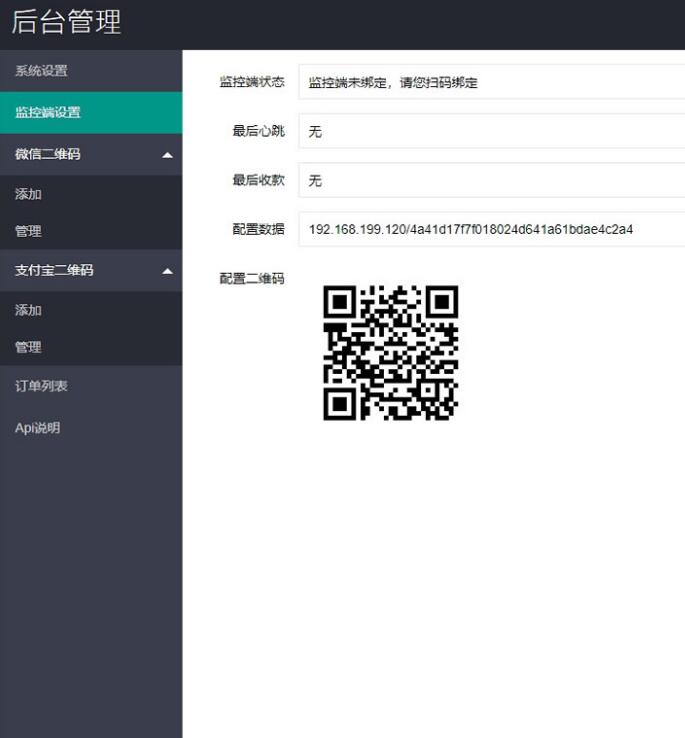Image resolution: width=685 pixels, height=738 pixels.
Task: Open 系统设置 in the sidebar
Action: pos(91,71)
